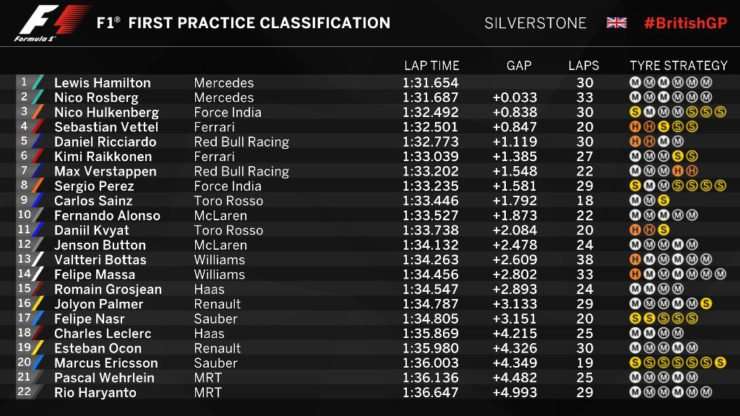Select Lewis Hamilton's driver name
Image resolution: width=740 pixels, height=416 pixels.
coord(102,83)
